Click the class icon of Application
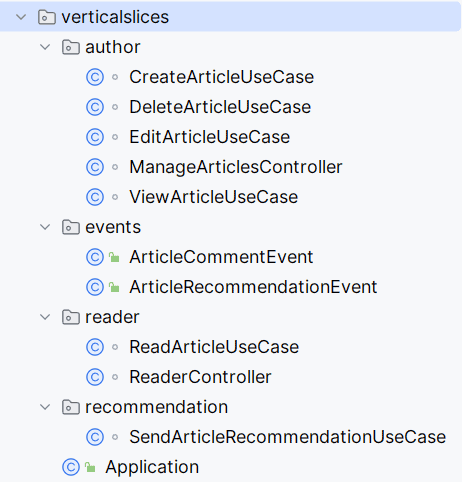462x482 pixels. 71,467
